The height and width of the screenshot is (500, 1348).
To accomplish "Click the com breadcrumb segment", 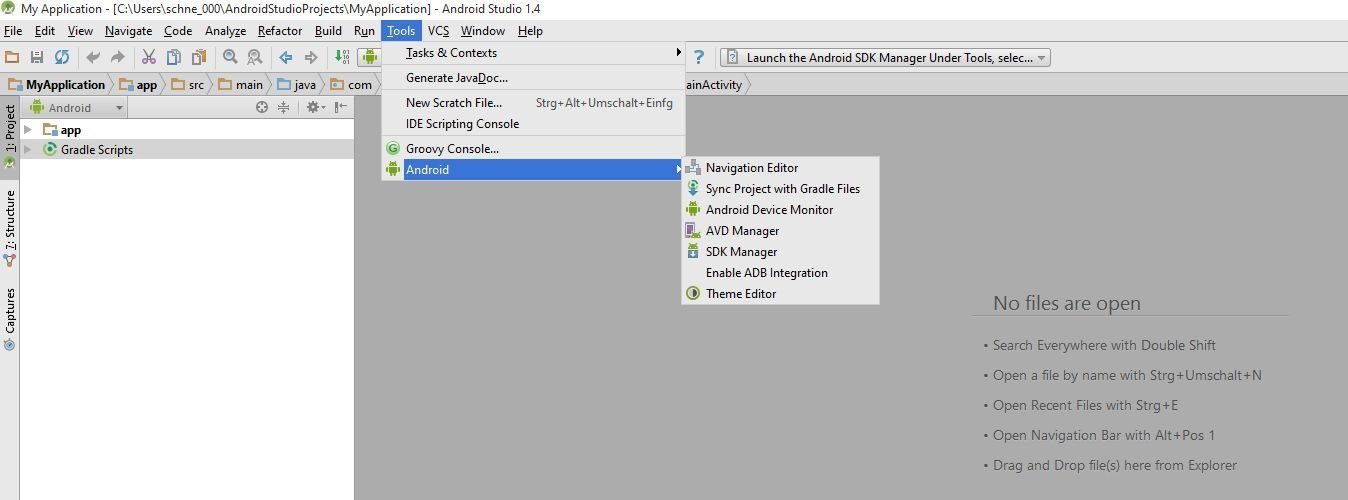I will click(x=351, y=85).
